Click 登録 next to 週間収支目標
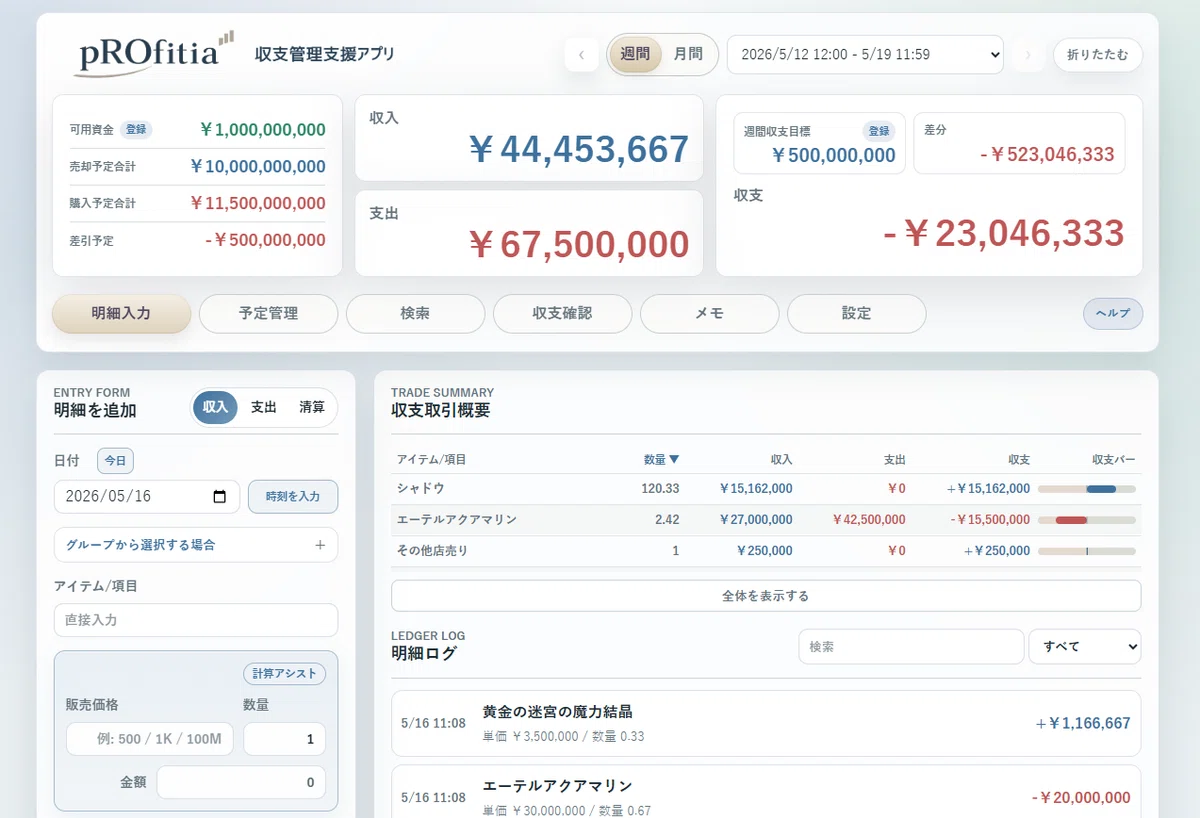 coord(879,131)
